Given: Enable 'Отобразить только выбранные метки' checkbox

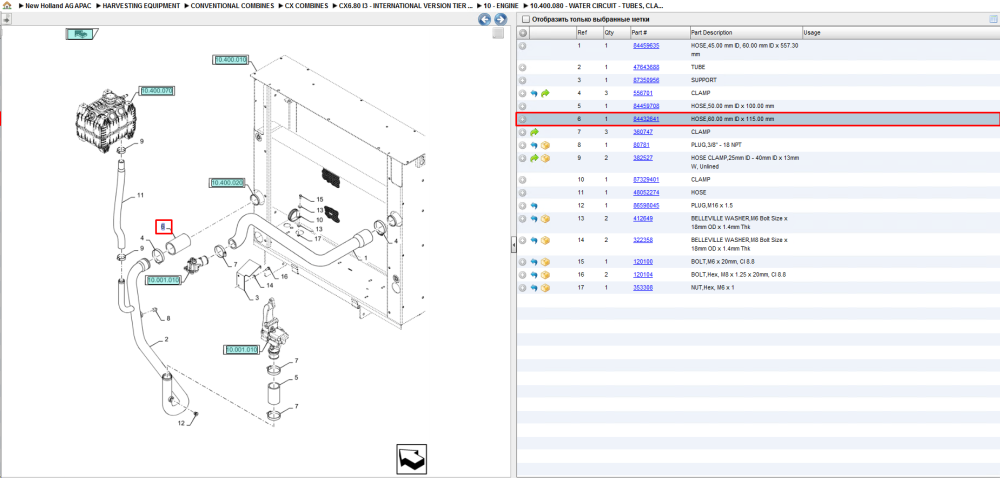Looking at the screenshot, I should click(x=524, y=19).
